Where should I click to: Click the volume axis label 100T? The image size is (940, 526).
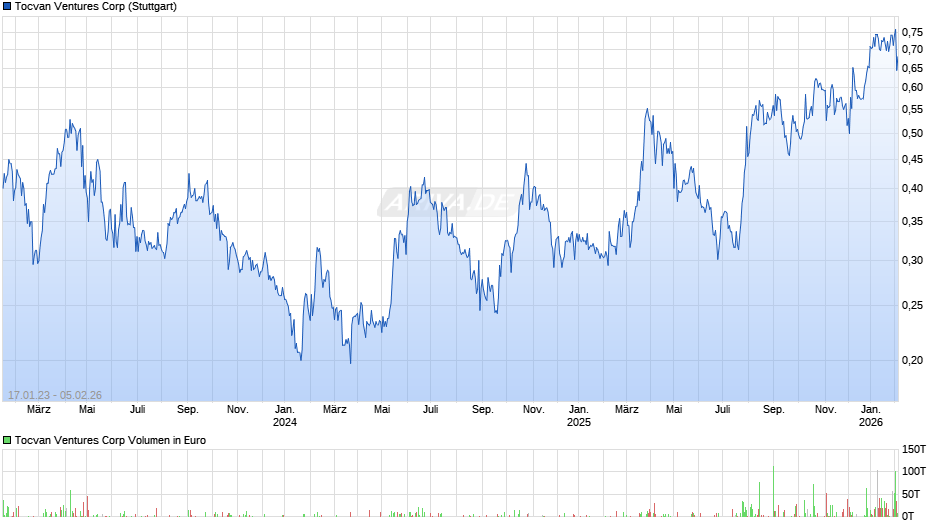pyautogui.click(x=914, y=471)
